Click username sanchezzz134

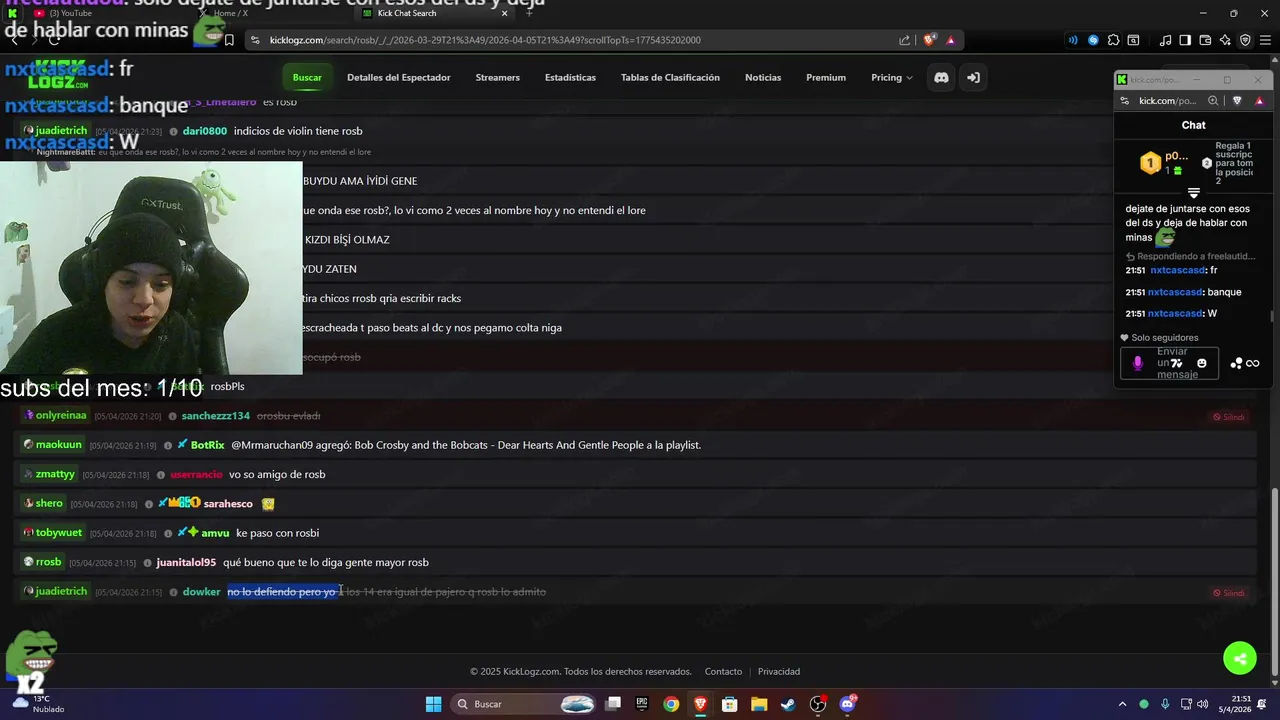point(215,416)
